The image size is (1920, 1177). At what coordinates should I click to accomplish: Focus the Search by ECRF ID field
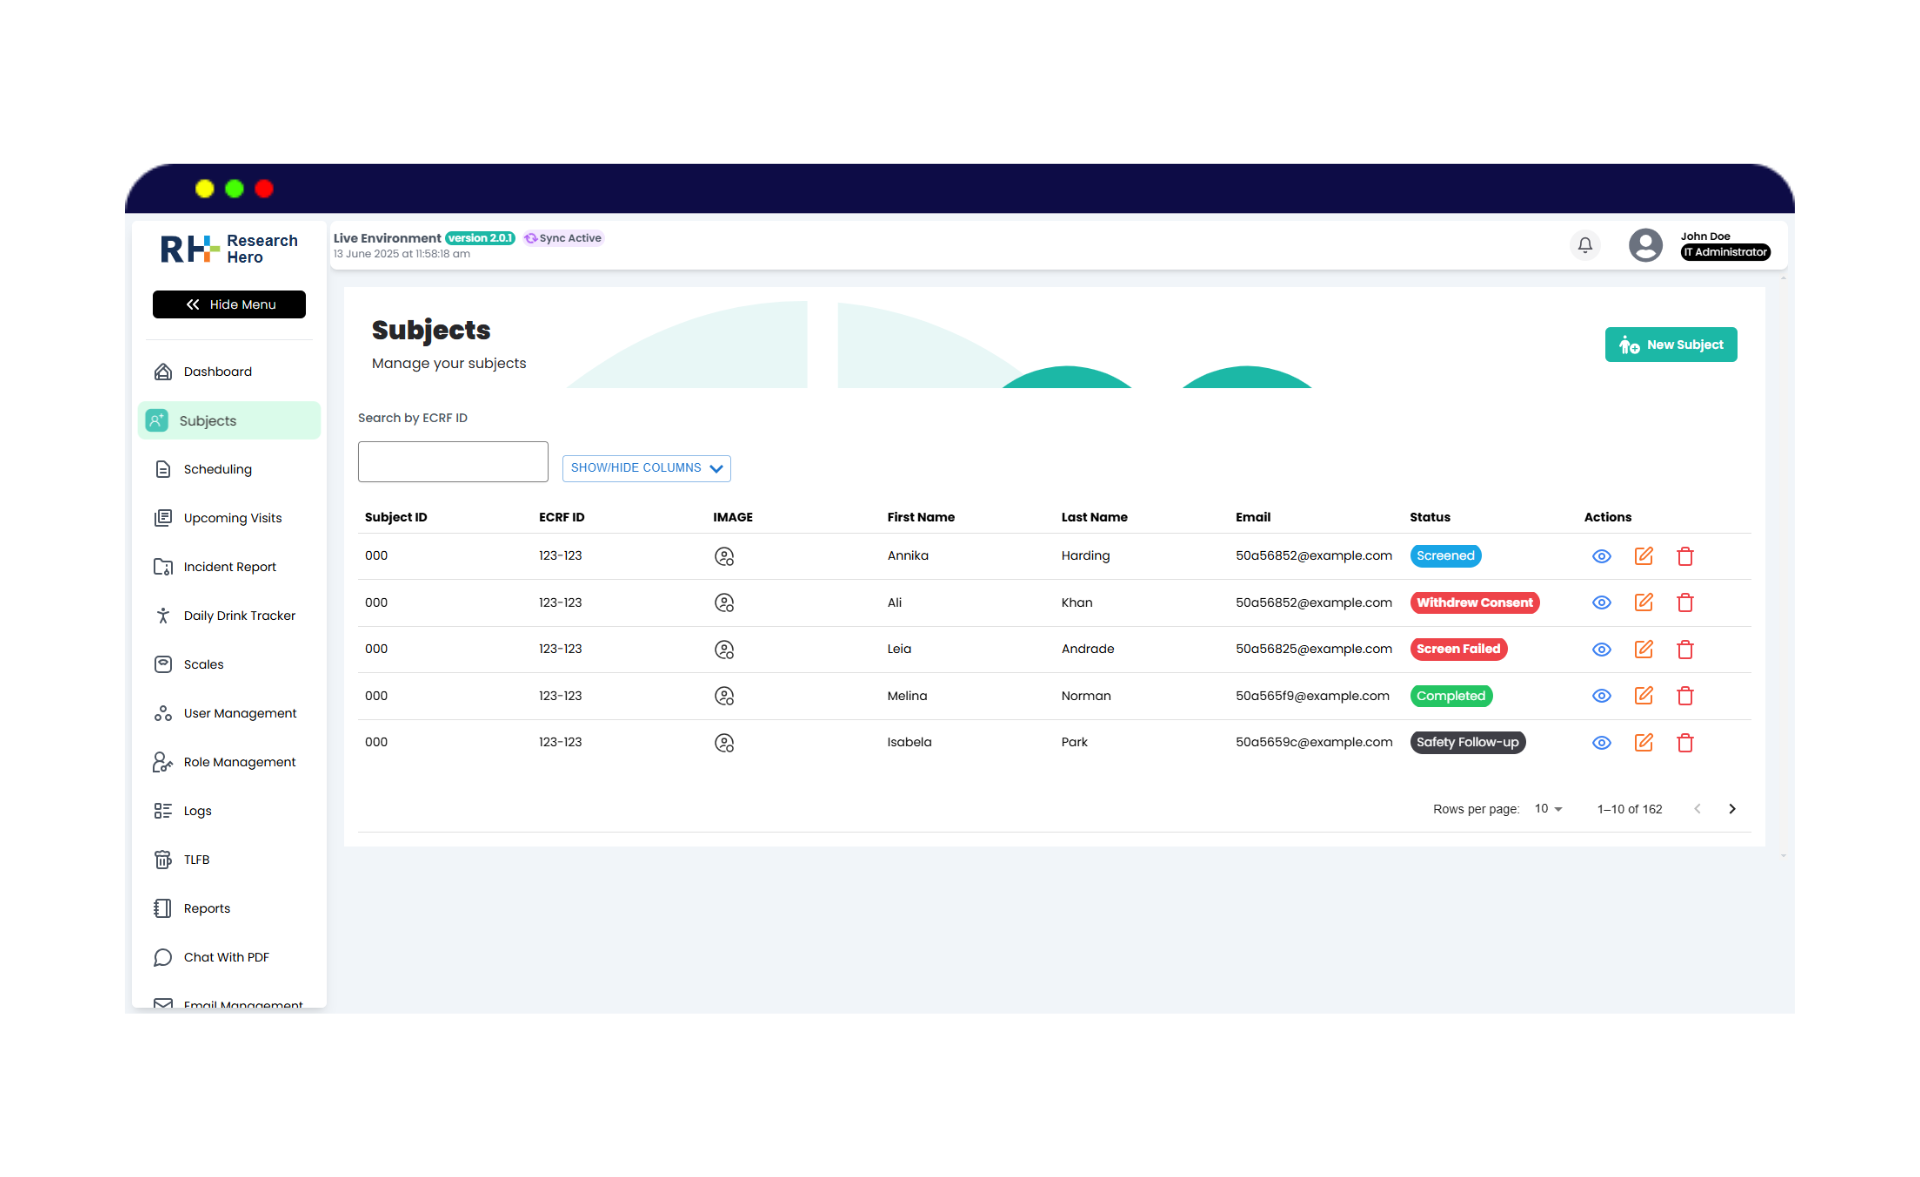tap(453, 462)
